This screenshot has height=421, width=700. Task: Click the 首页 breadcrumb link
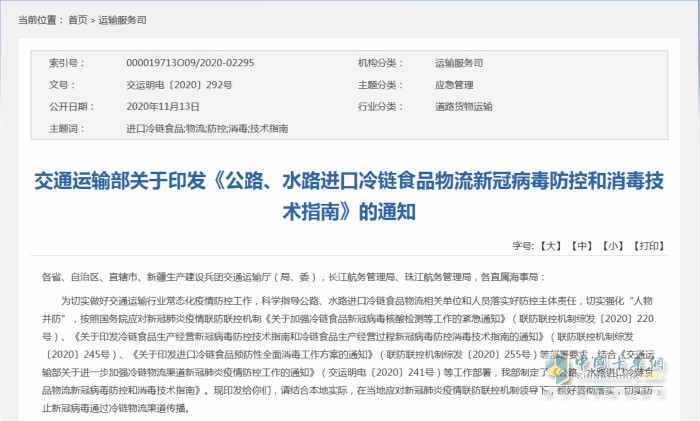(77, 19)
